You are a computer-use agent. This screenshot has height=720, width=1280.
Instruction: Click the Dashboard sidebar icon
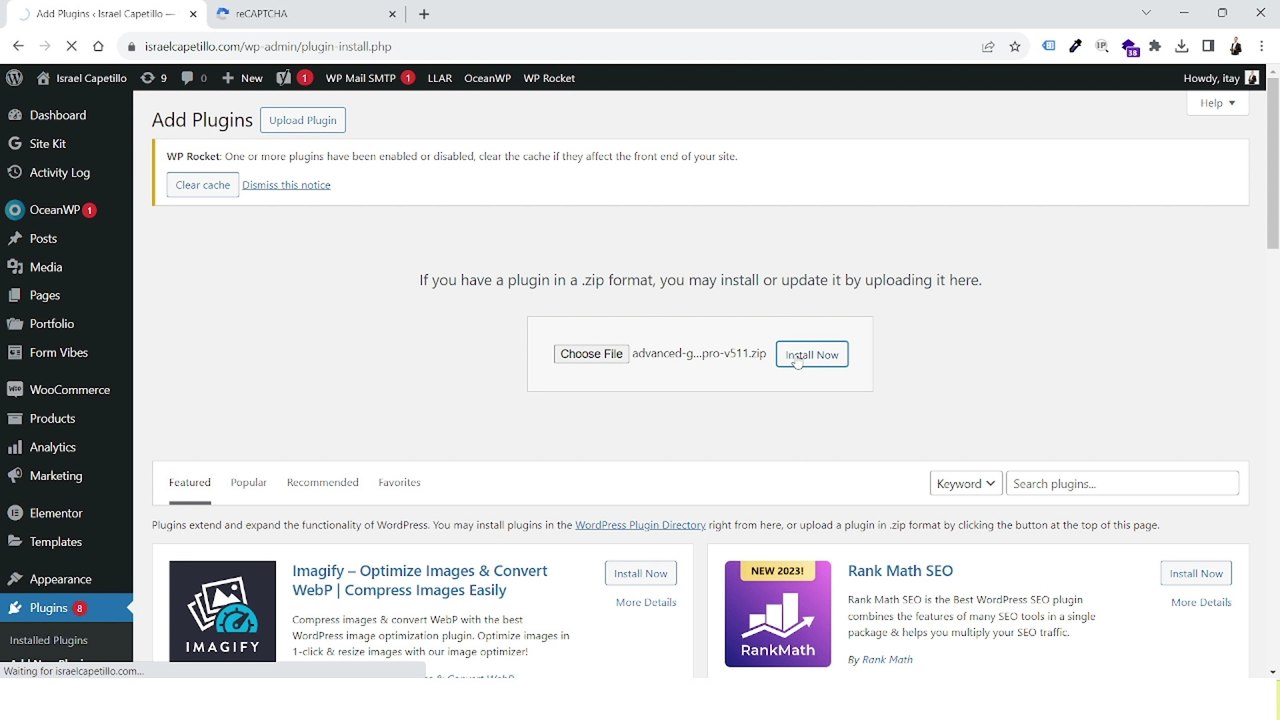(x=15, y=115)
